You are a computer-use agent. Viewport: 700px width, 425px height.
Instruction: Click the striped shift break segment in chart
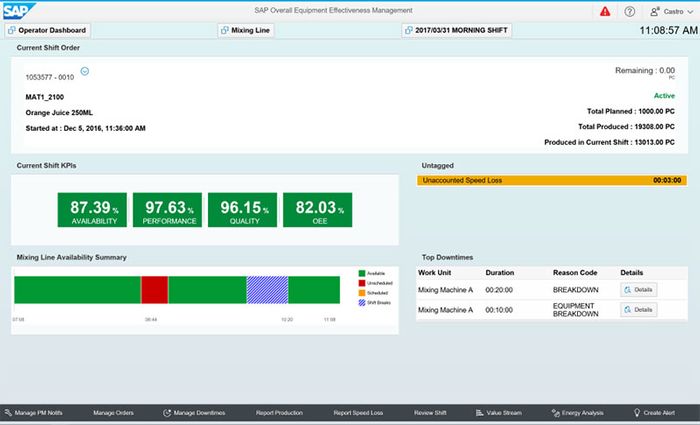click(x=267, y=290)
